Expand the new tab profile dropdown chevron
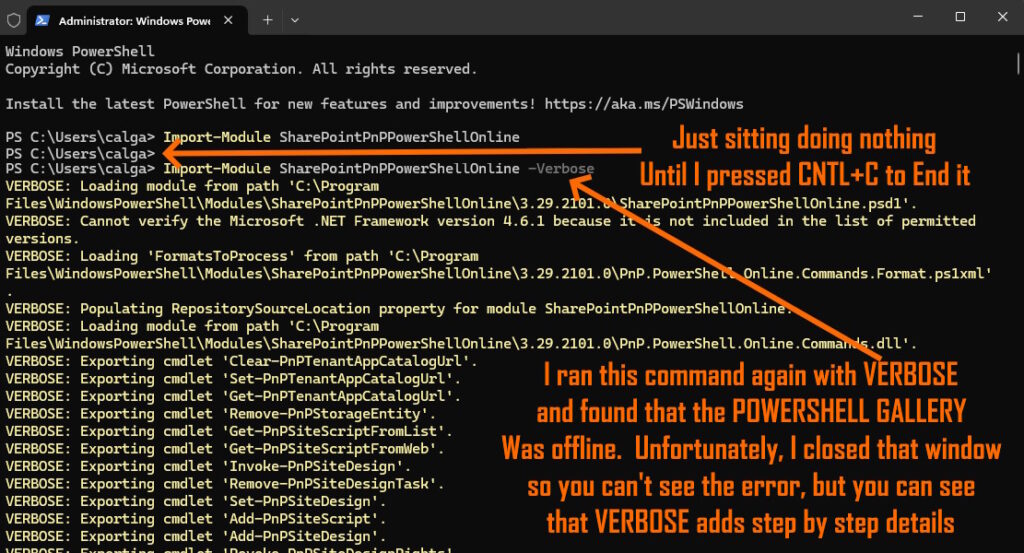This screenshot has height=553, width=1024. tap(295, 20)
